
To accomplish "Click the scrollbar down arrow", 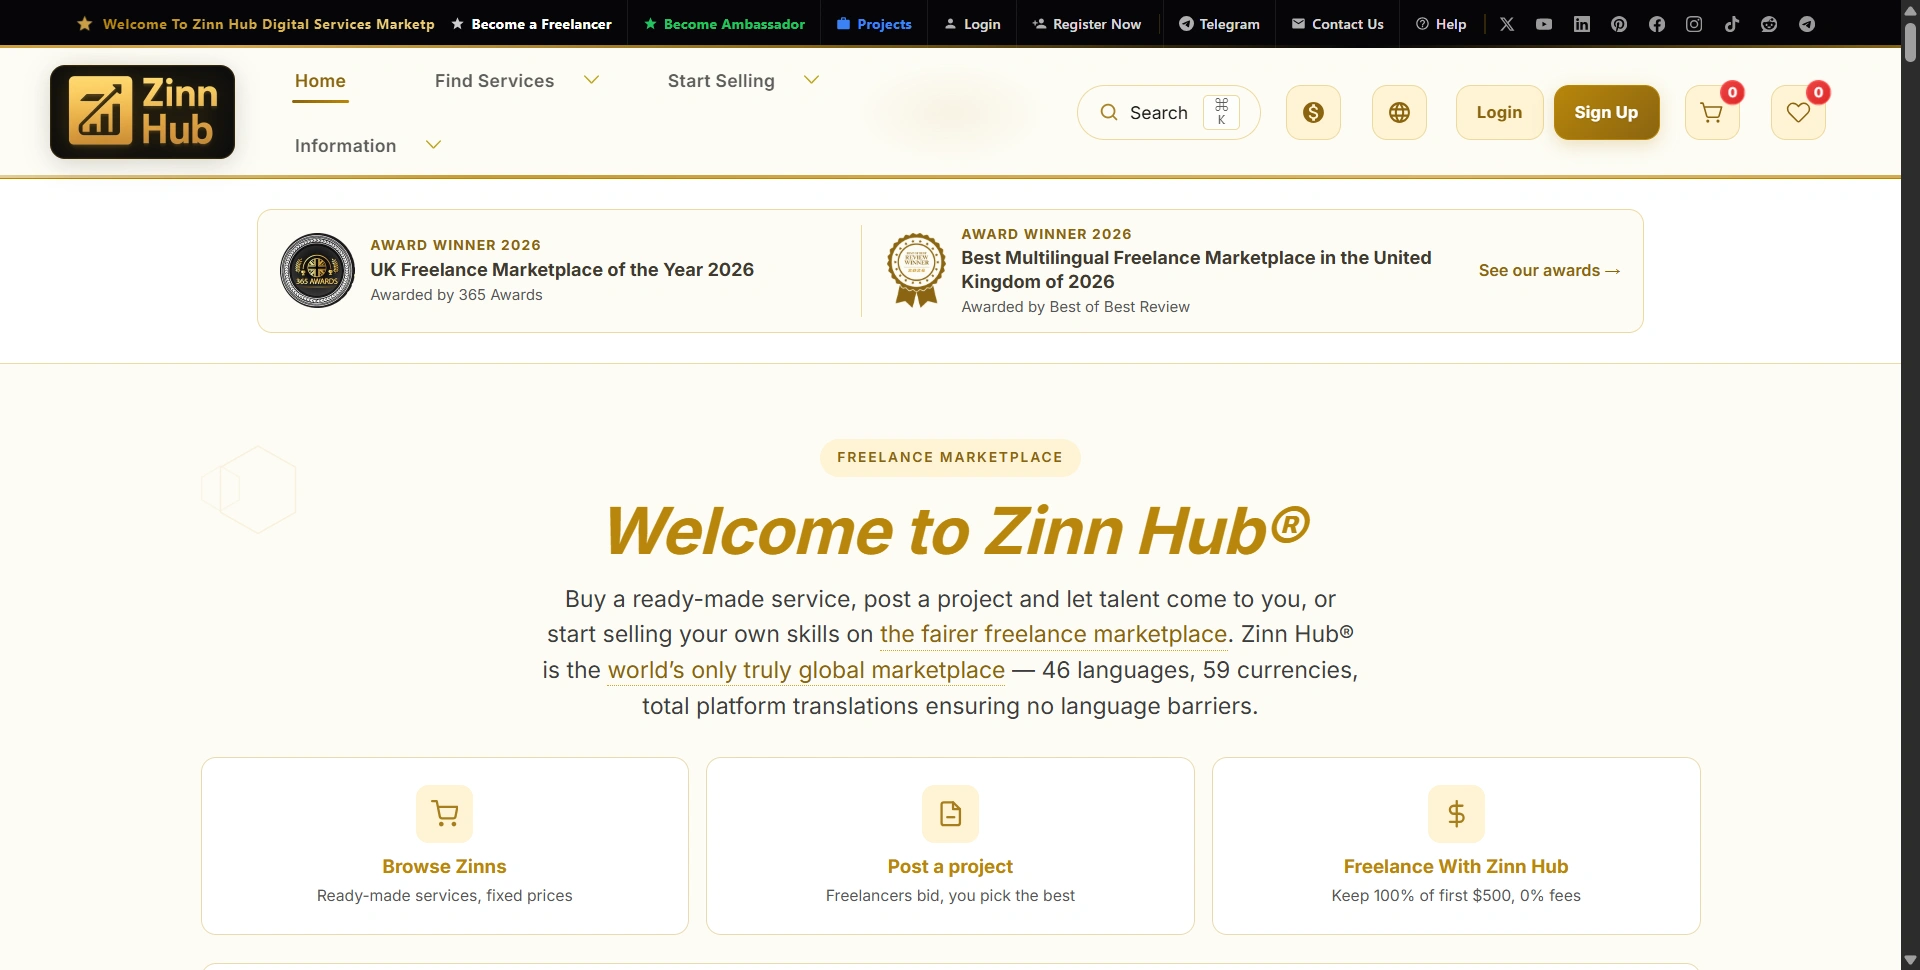I will click(1910, 960).
